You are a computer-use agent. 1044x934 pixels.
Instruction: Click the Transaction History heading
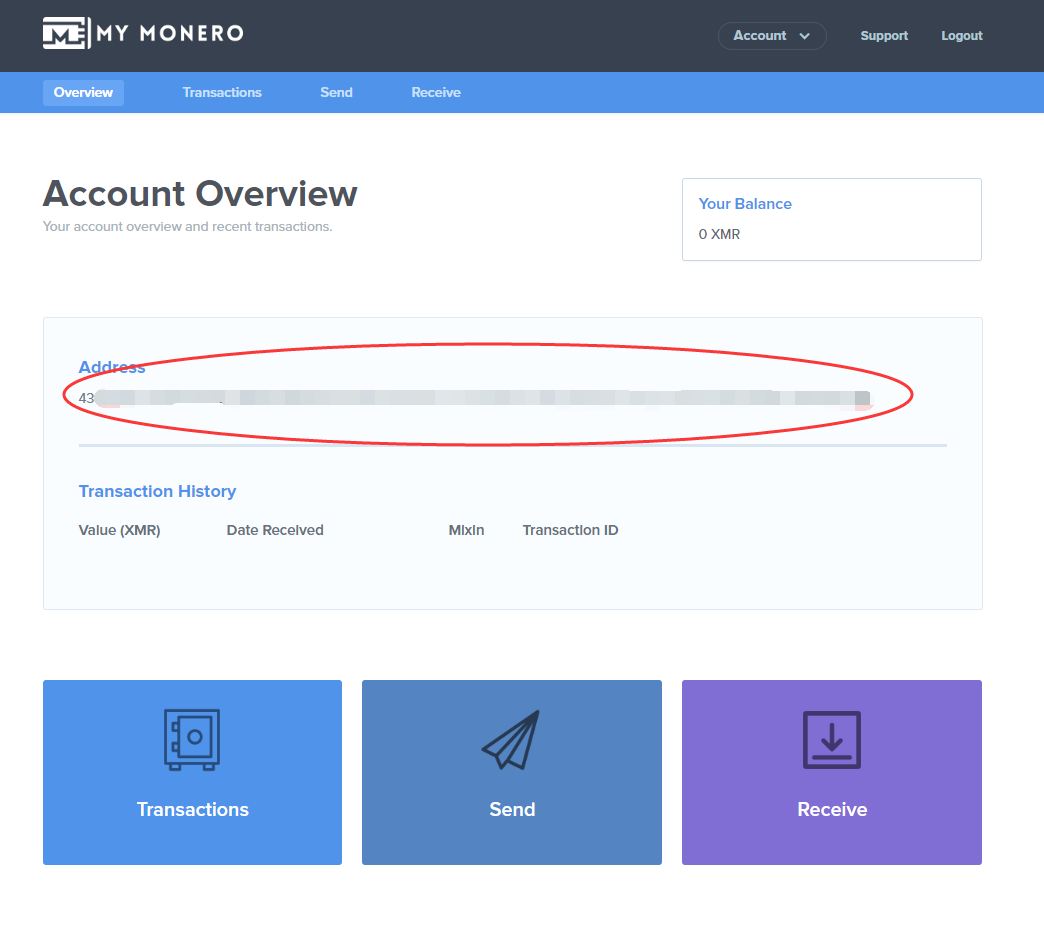(157, 491)
